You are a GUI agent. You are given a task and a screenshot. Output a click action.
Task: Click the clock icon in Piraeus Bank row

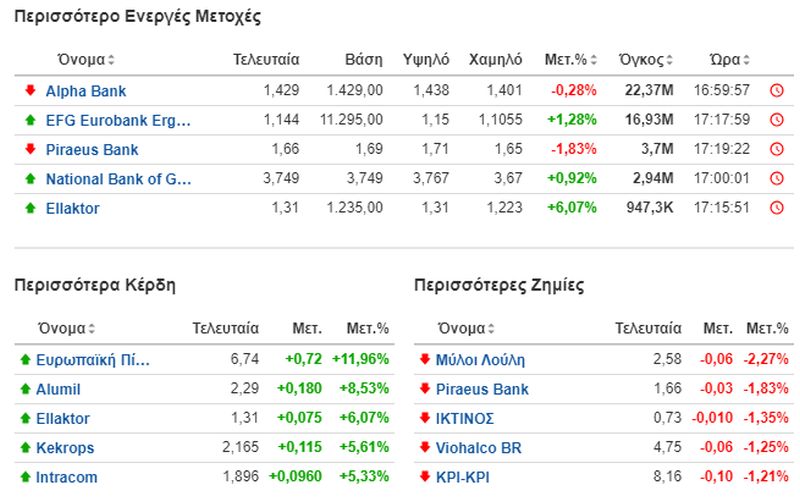coord(777,149)
